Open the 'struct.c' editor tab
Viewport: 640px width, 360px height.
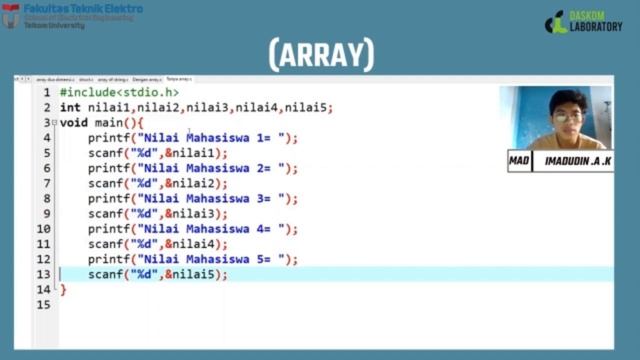[86, 80]
